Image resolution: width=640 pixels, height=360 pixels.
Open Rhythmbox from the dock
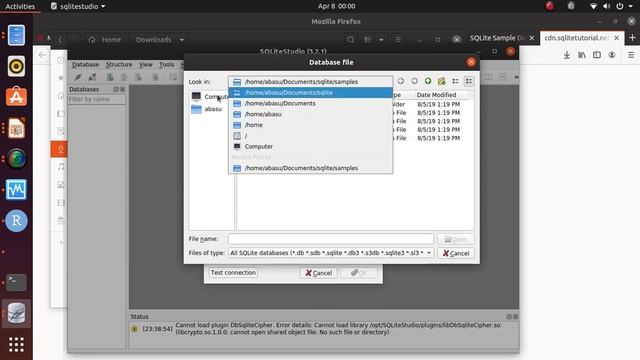click(16, 66)
